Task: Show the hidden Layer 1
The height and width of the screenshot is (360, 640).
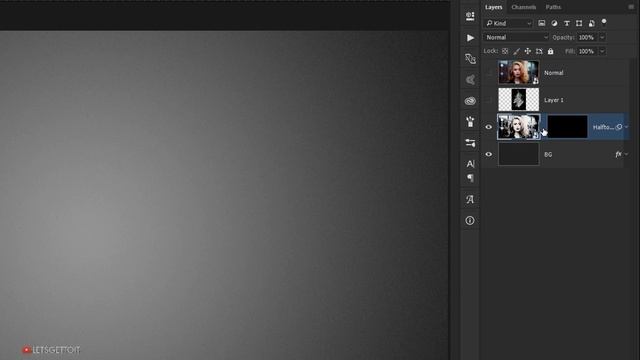Action: tap(489, 100)
